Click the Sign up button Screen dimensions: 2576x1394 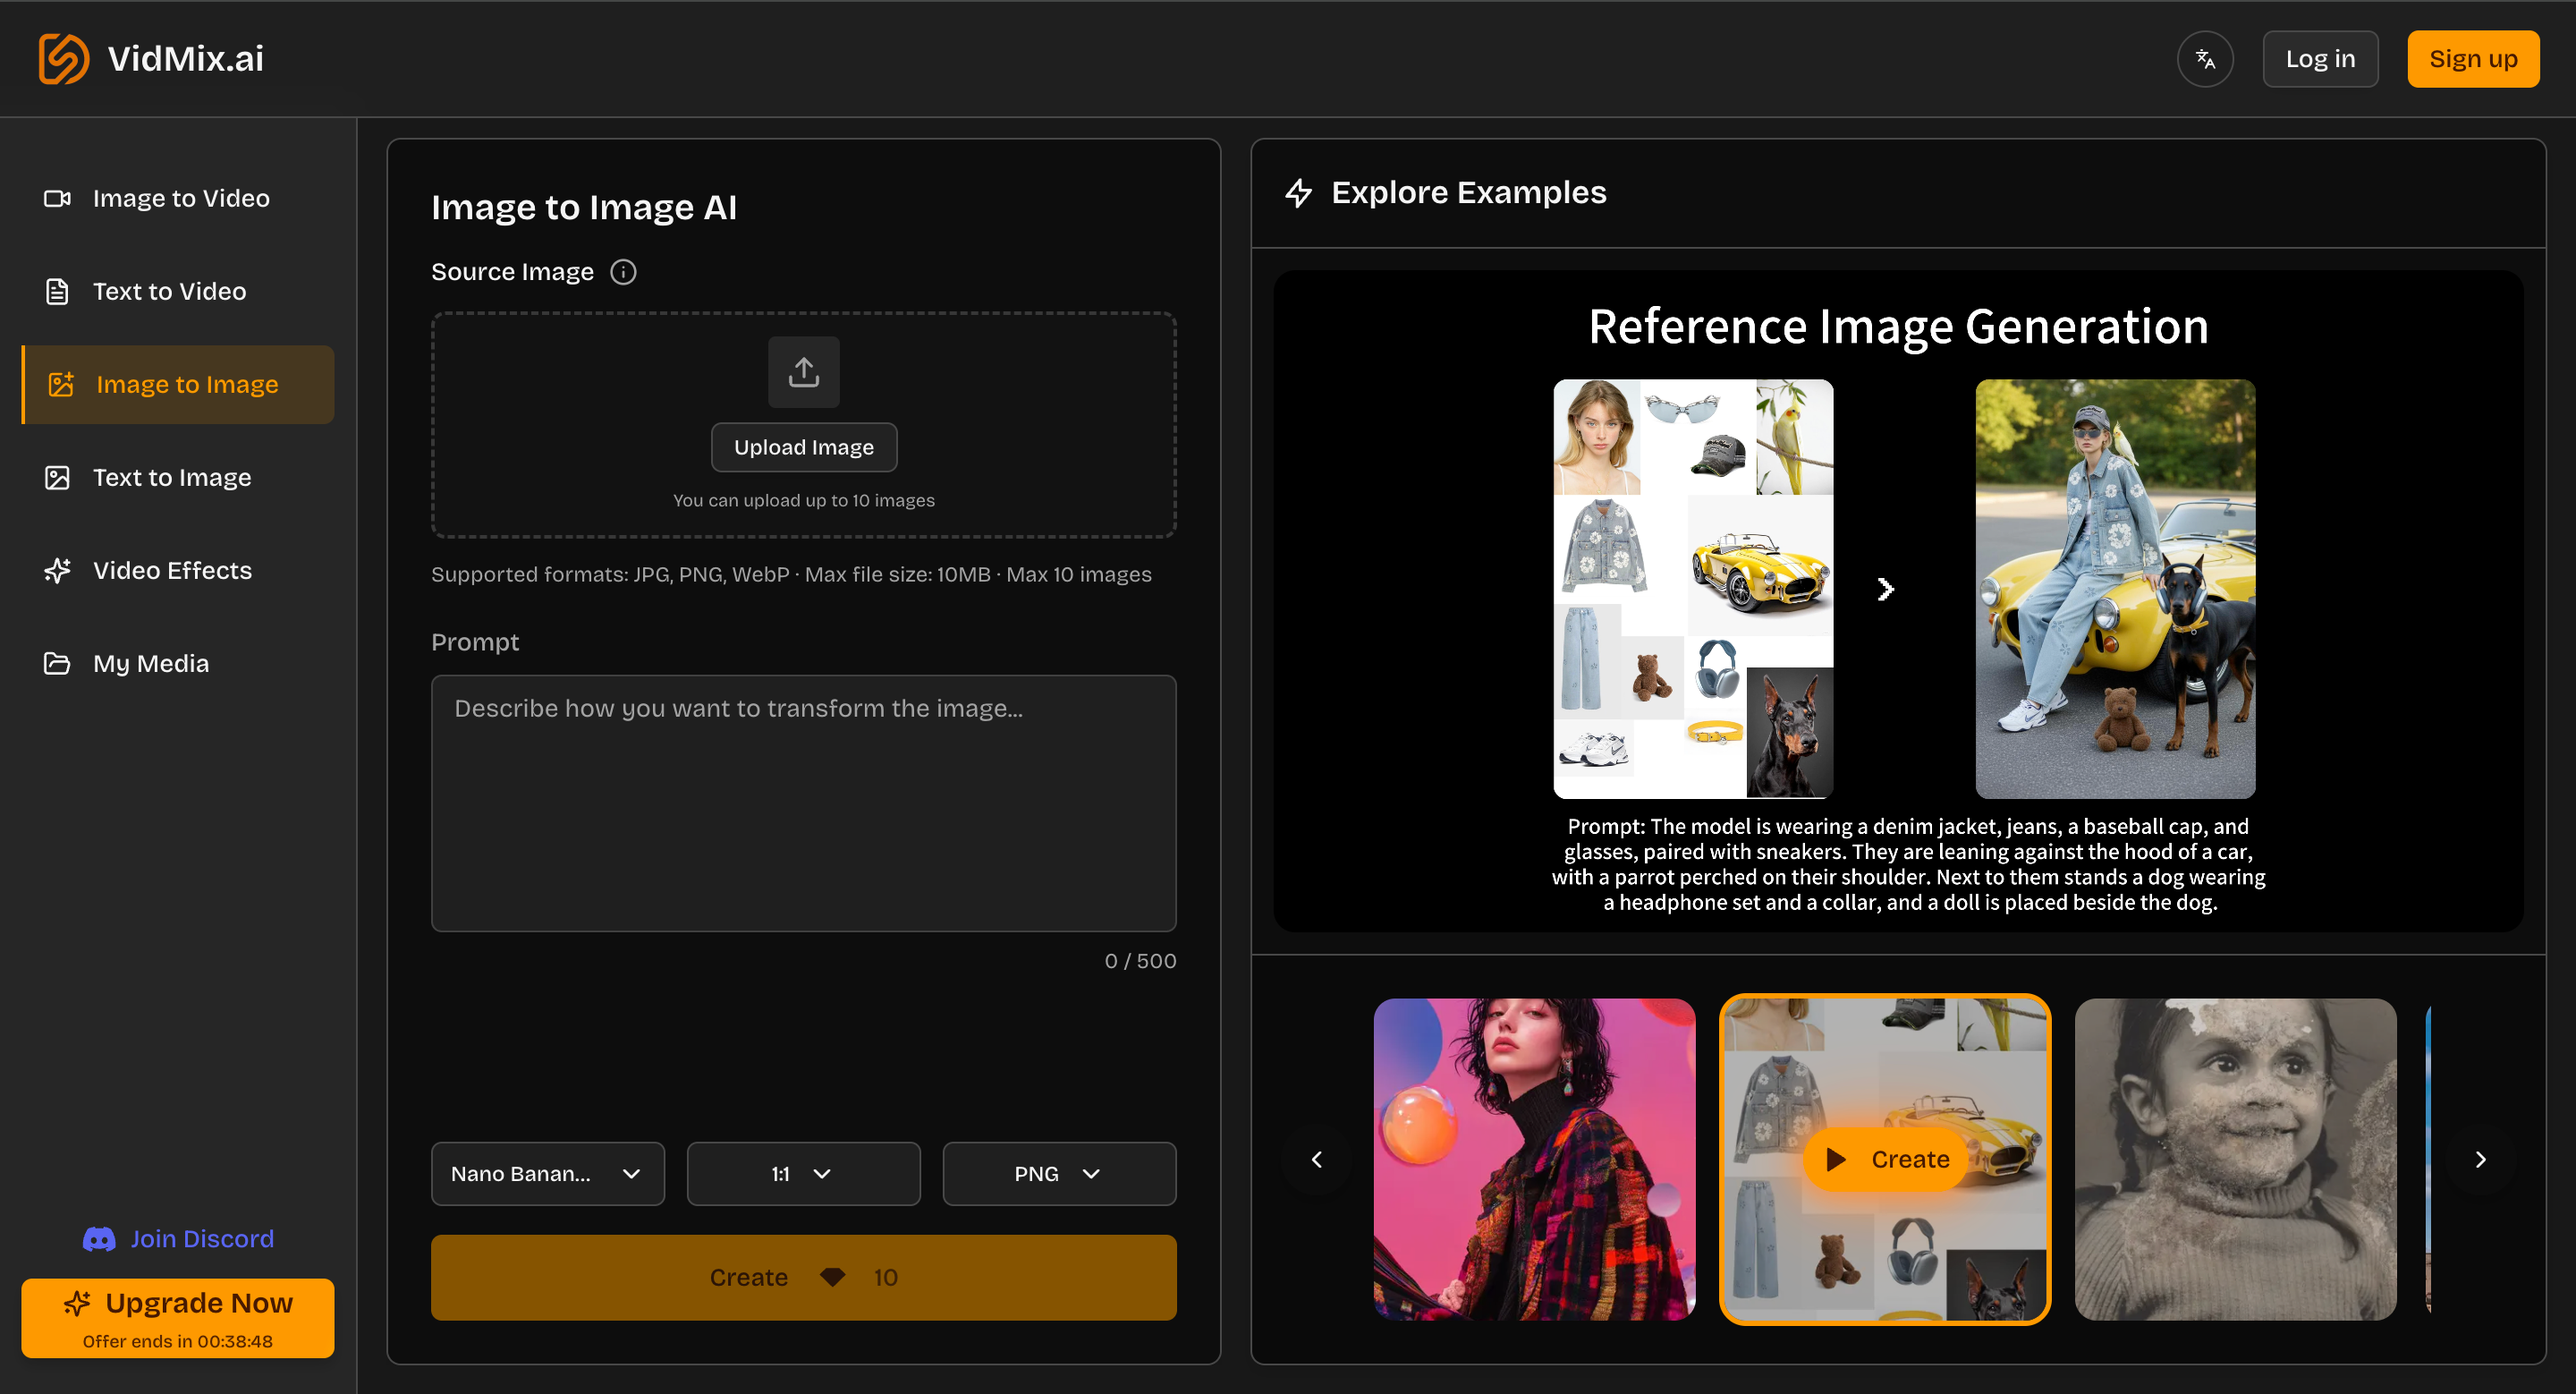click(x=2472, y=59)
